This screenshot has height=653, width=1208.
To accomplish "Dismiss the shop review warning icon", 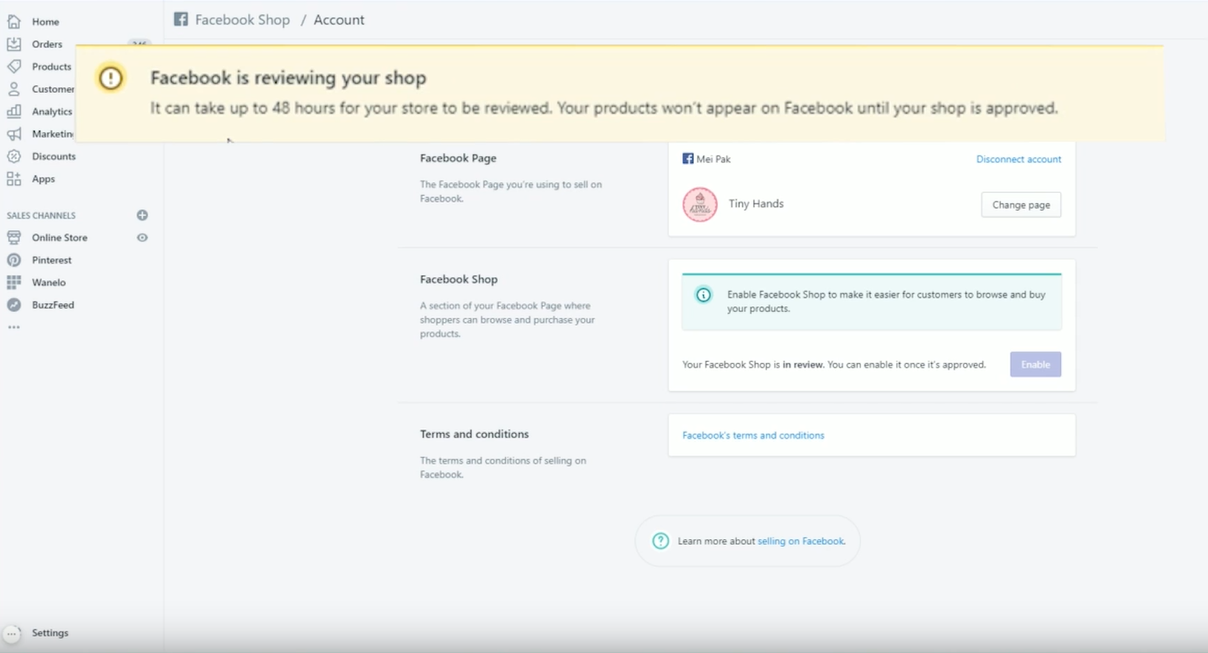I will [x=108, y=77].
